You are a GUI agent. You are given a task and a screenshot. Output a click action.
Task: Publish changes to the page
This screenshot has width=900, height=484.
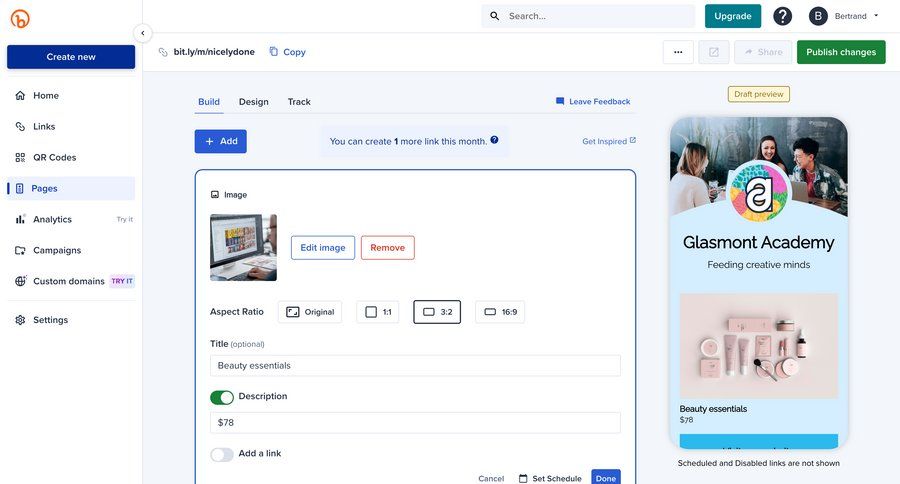(841, 52)
